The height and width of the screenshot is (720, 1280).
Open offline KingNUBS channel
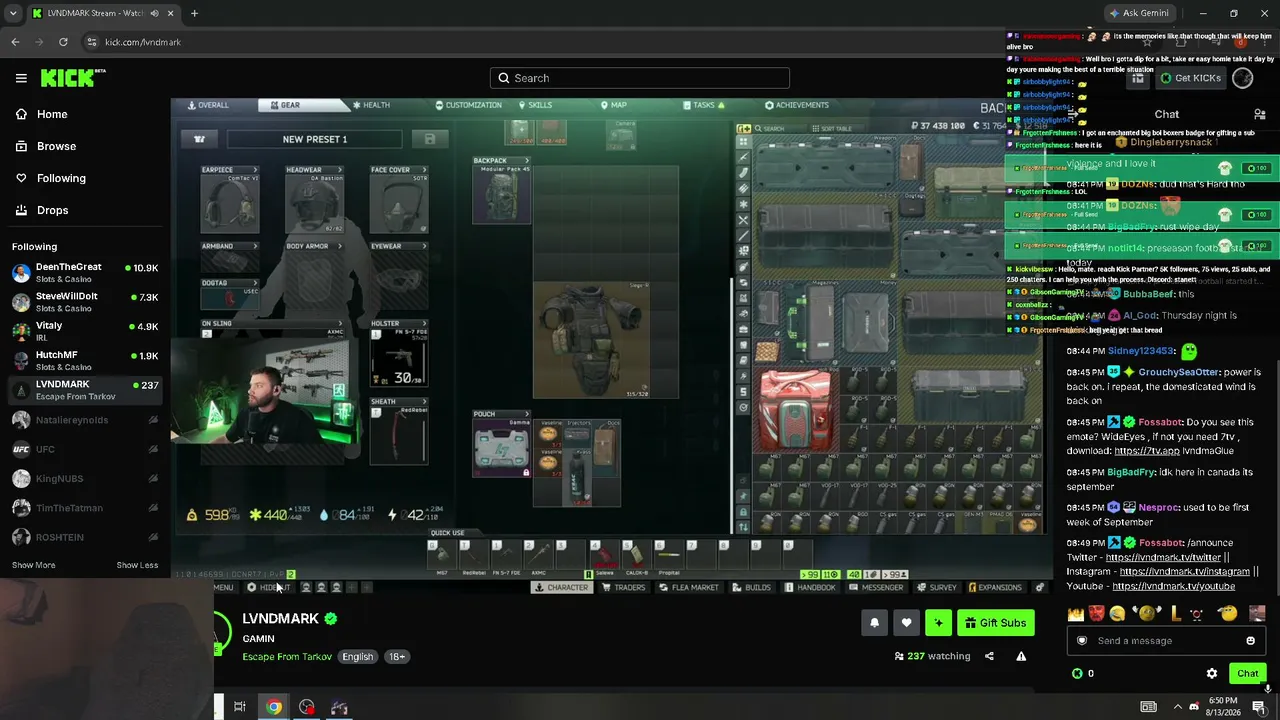[85, 479]
